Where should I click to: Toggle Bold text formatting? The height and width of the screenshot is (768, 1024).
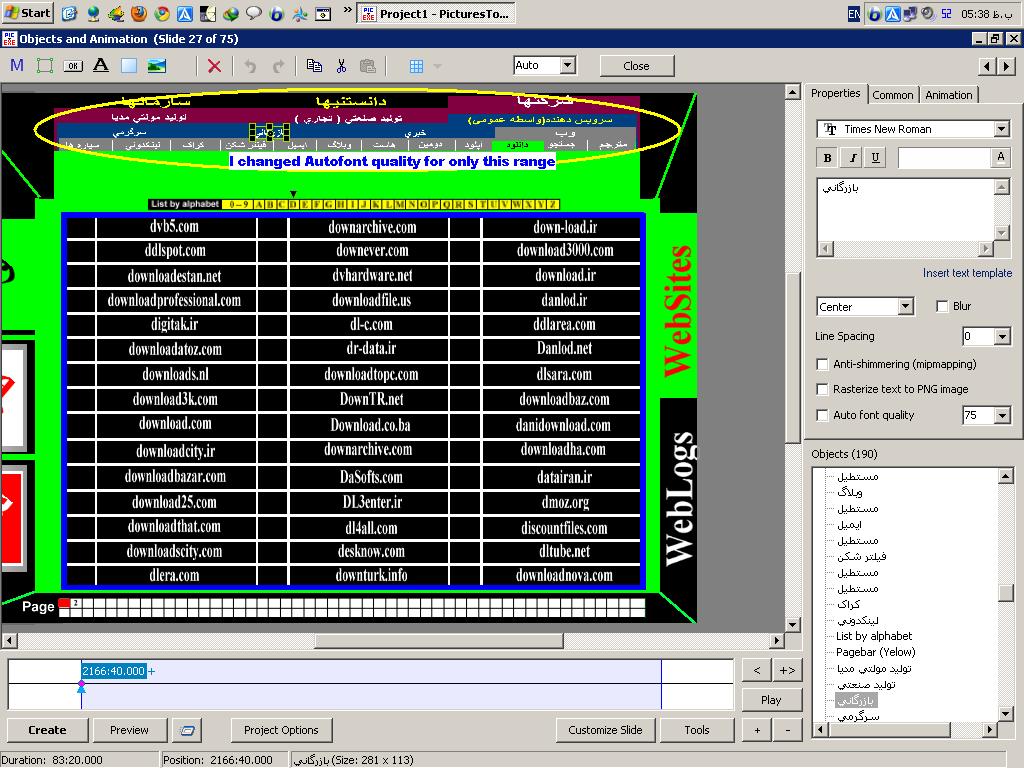pos(827,157)
